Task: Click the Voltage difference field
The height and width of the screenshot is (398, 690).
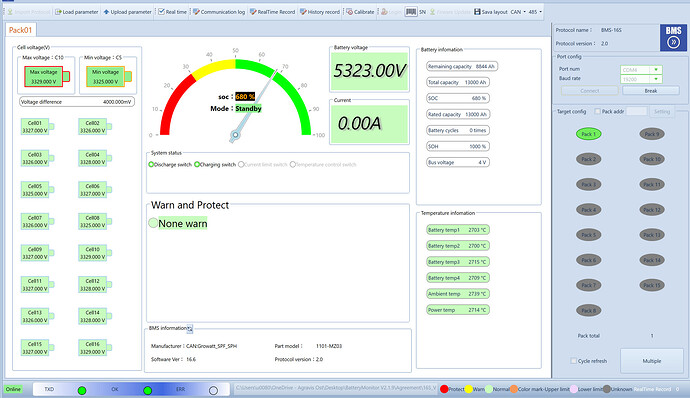Action: click(77, 102)
